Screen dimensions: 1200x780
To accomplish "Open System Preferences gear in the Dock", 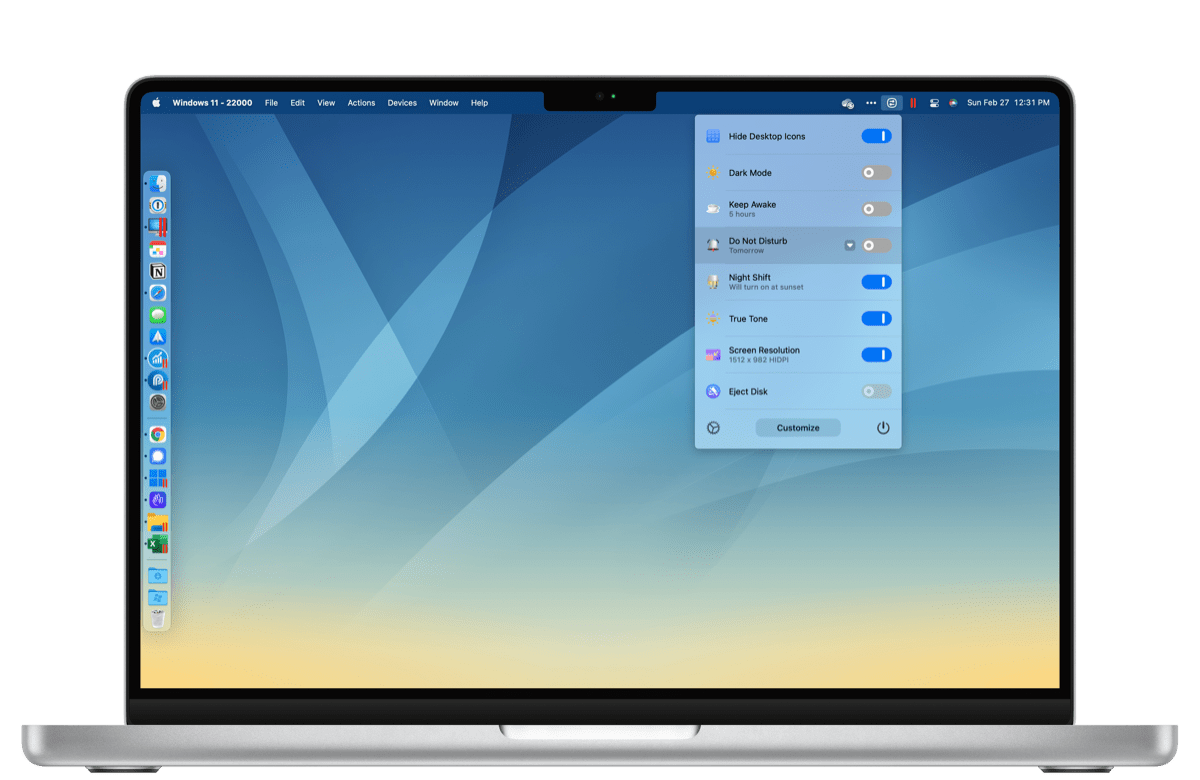I will [x=158, y=402].
